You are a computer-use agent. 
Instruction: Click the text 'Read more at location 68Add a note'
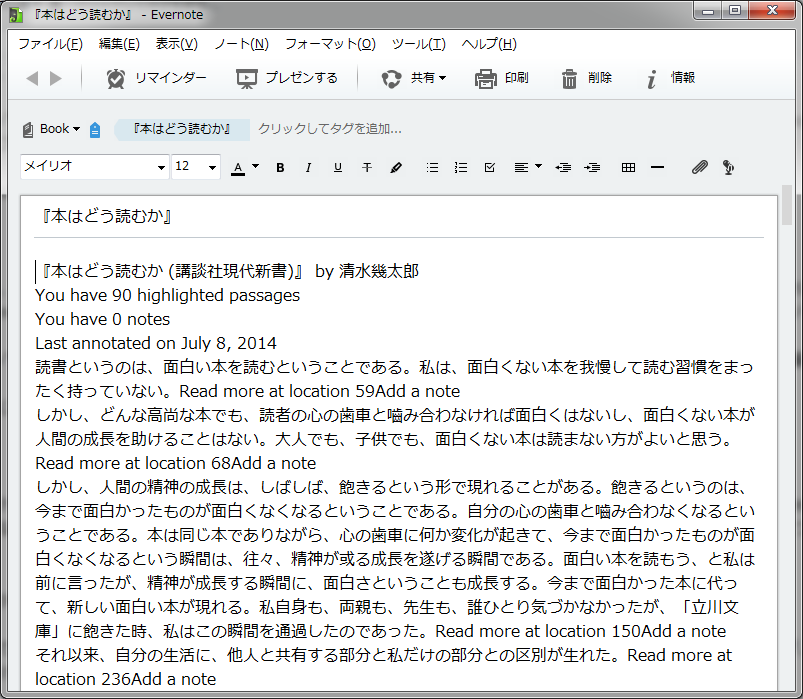(176, 463)
